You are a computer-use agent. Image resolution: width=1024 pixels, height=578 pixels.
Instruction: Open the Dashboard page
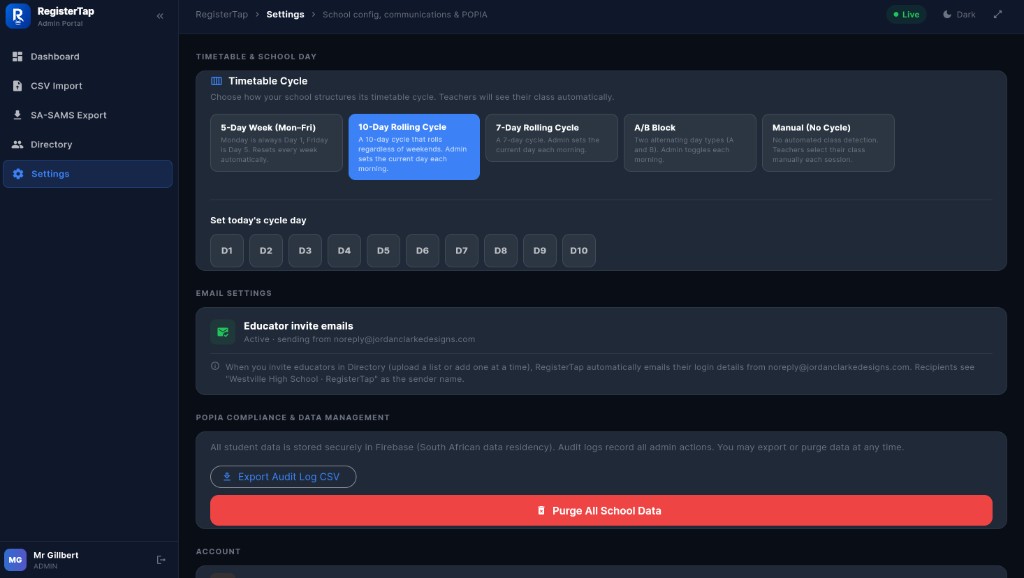click(x=88, y=57)
